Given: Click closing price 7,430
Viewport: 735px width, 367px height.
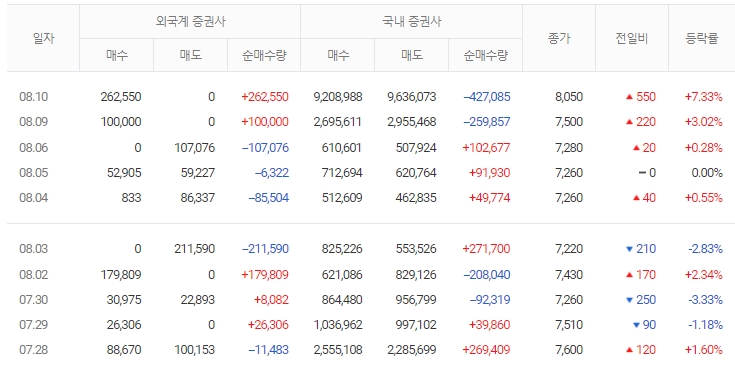Looking at the screenshot, I should 569,275.
